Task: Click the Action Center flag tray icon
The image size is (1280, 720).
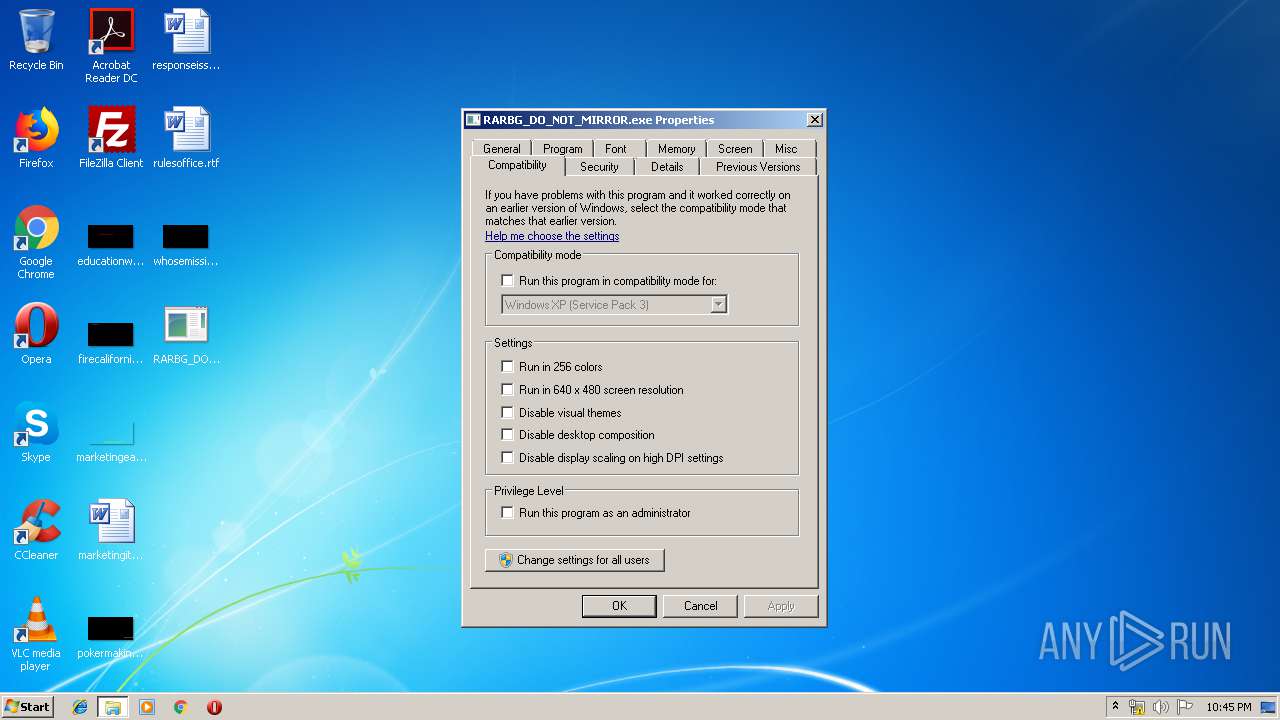Action: pos(1185,707)
